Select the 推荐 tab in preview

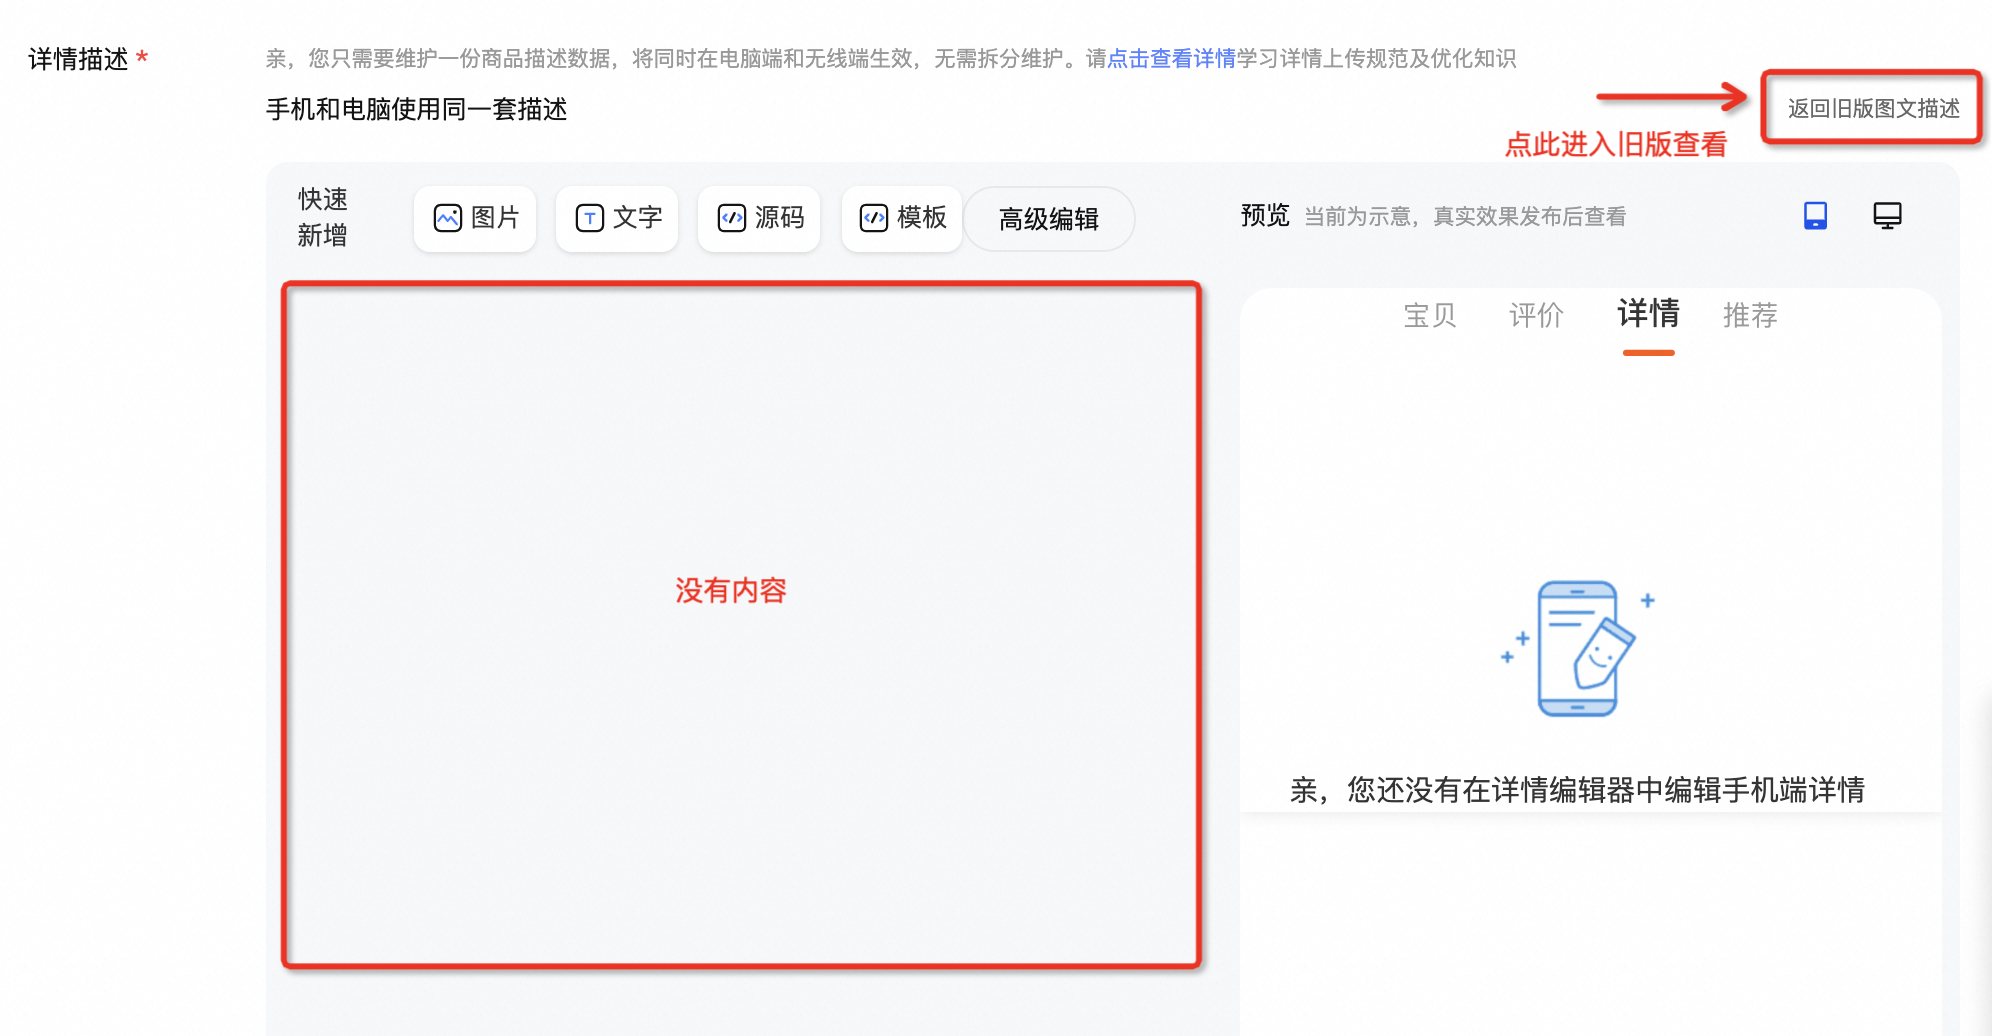click(x=1750, y=316)
